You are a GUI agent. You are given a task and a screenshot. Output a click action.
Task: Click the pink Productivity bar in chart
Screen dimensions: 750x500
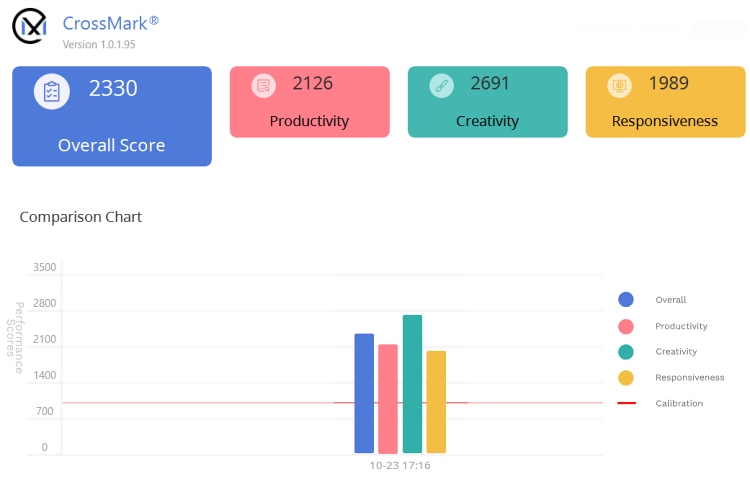coord(388,399)
